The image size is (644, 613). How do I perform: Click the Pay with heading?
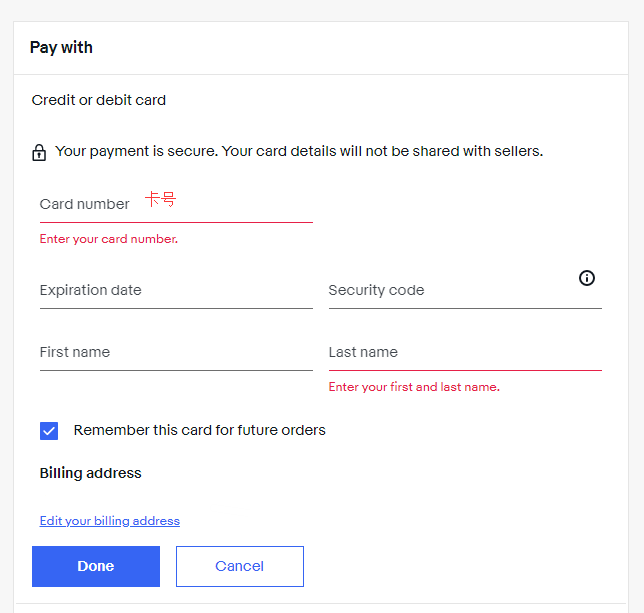pos(61,48)
